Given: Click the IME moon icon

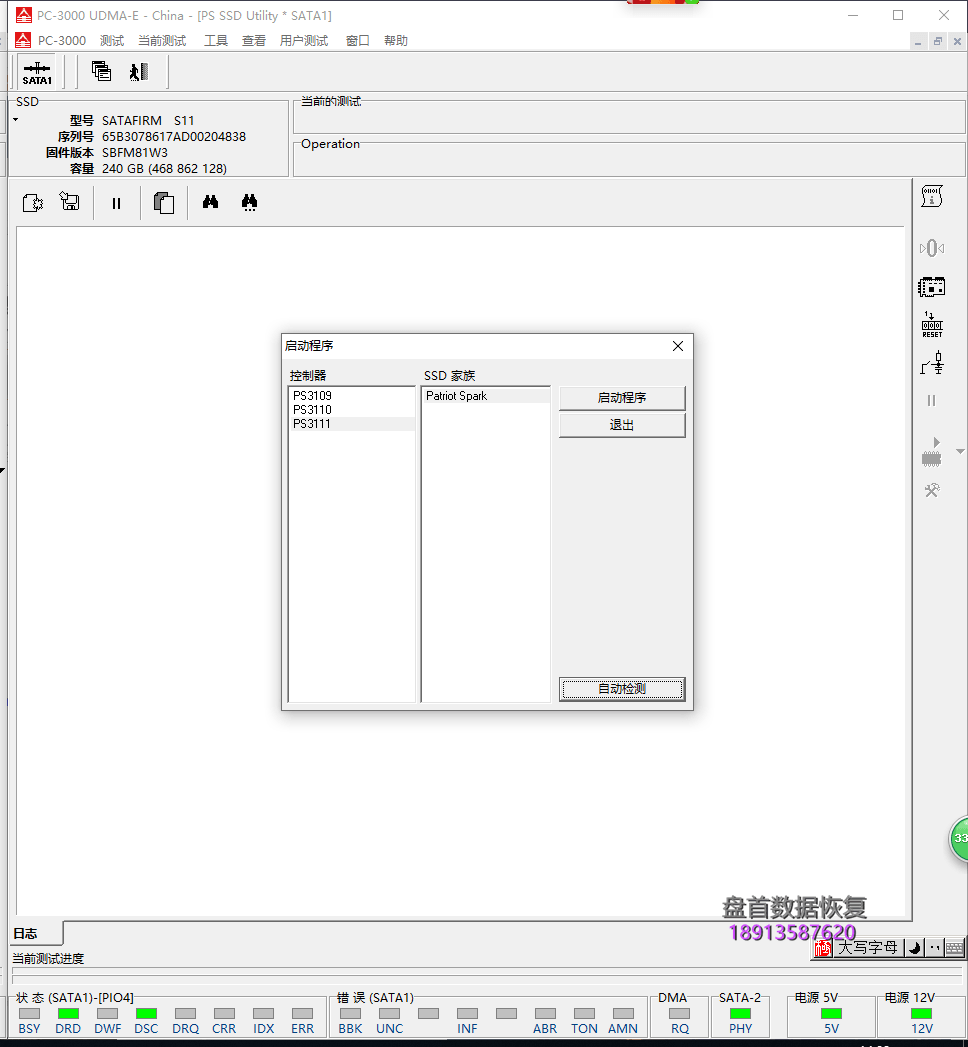Looking at the screenshot, I should click(x=915, y=948).
